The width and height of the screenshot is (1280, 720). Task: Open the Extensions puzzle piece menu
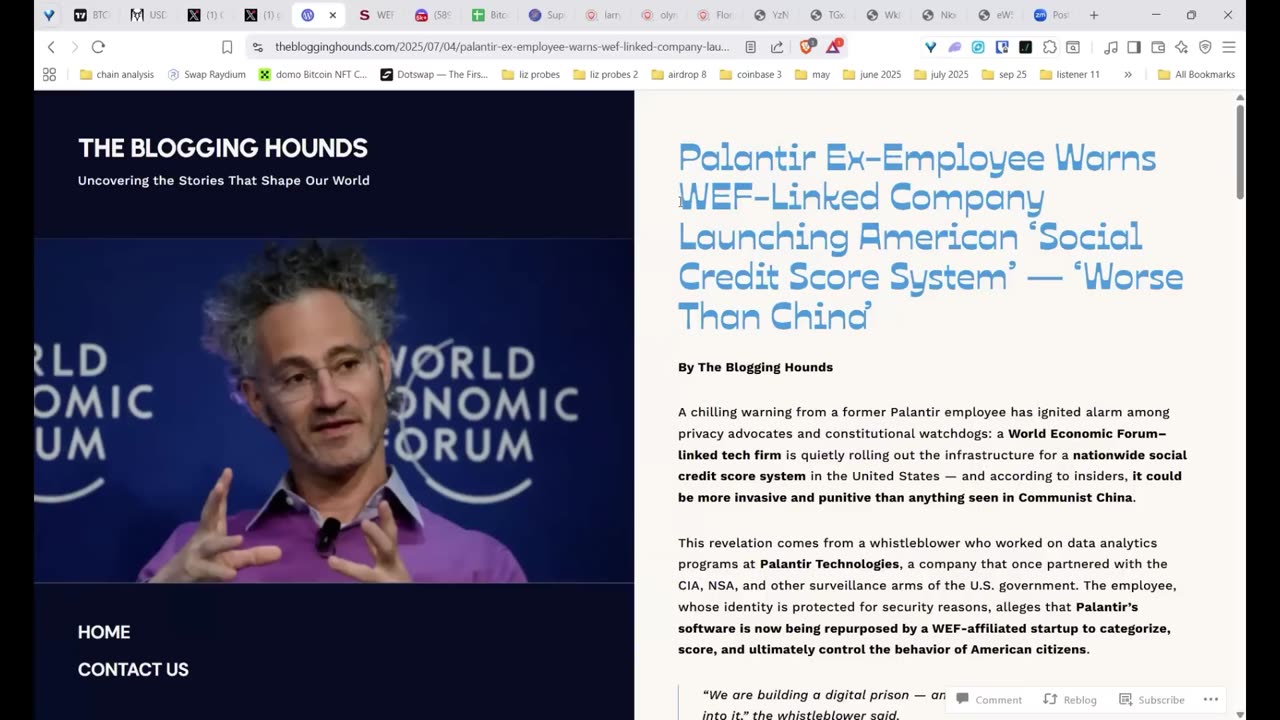pos(1049,47)
